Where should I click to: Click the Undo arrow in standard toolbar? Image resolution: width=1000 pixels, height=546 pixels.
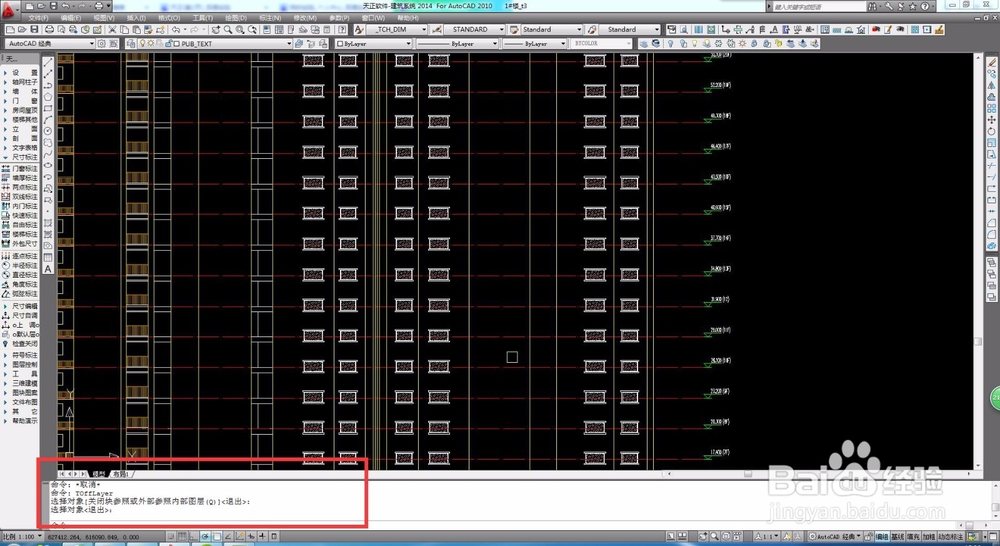(x=177, y=29)
